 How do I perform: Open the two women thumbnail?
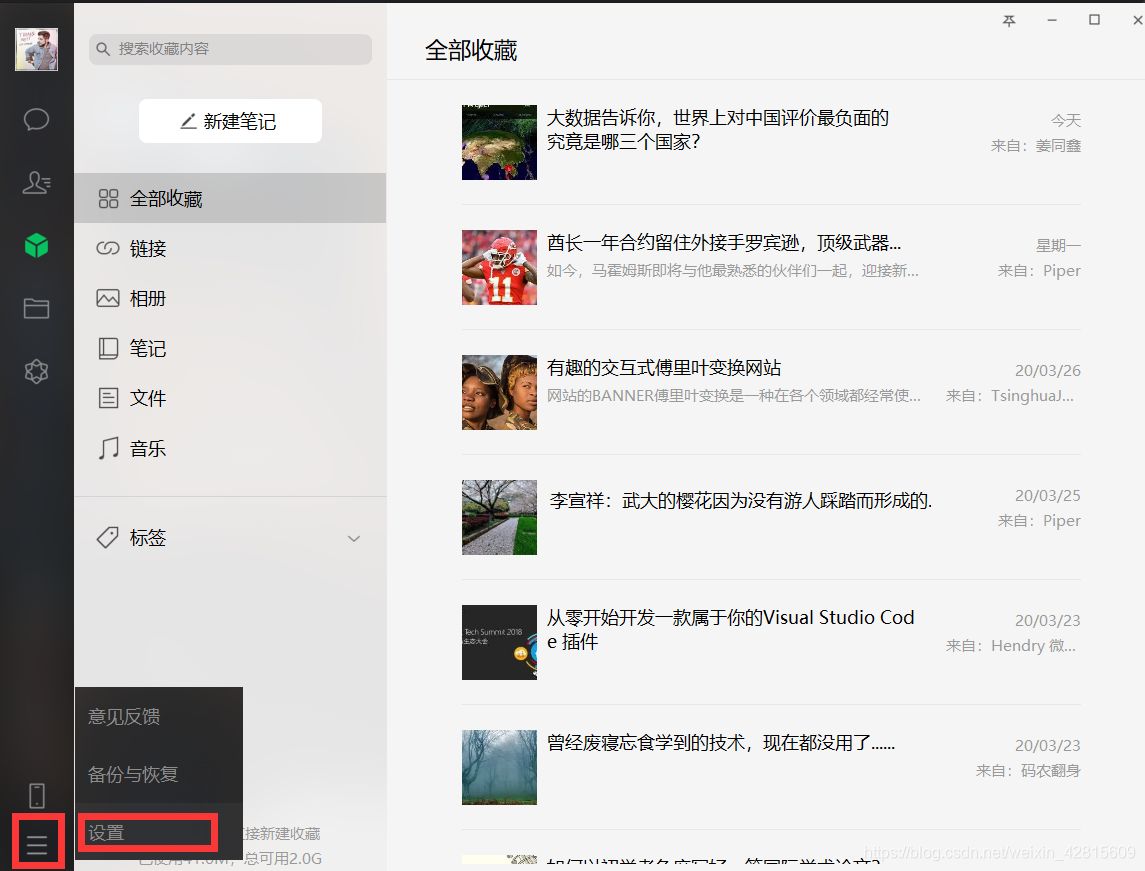click(499, 392)
